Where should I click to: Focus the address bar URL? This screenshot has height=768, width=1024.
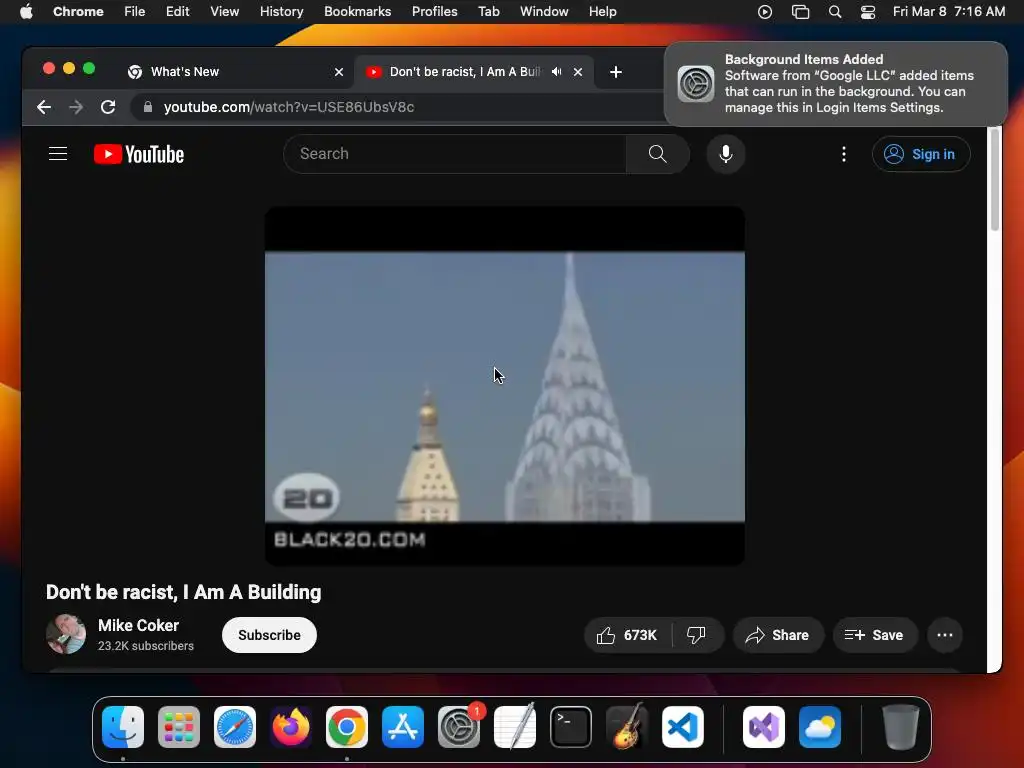[289, 107]
